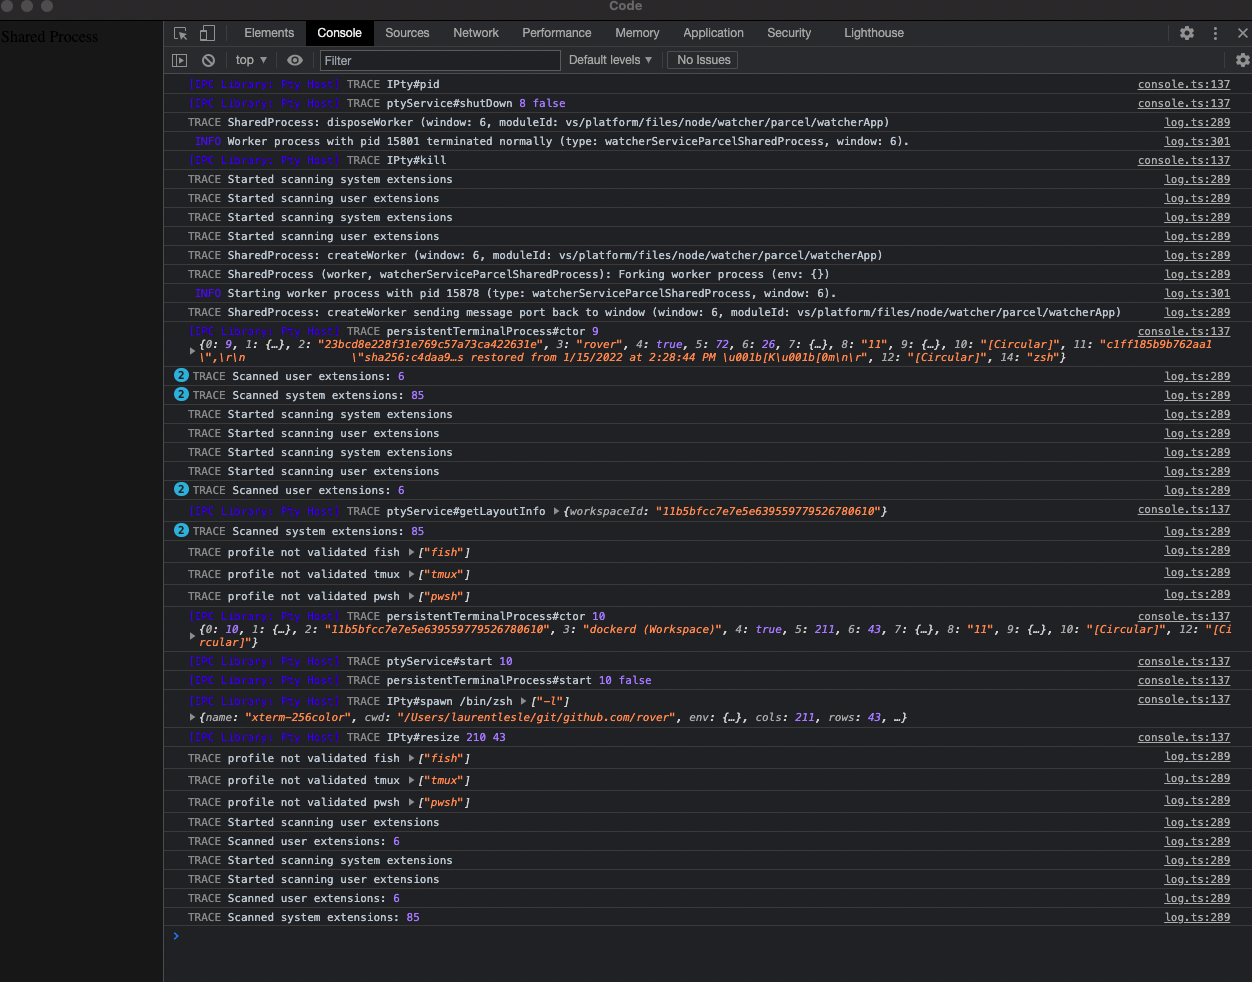Screen dimensions: 1252x982
Task: Click the 'No Issues' button
Action: click(701, 60)
